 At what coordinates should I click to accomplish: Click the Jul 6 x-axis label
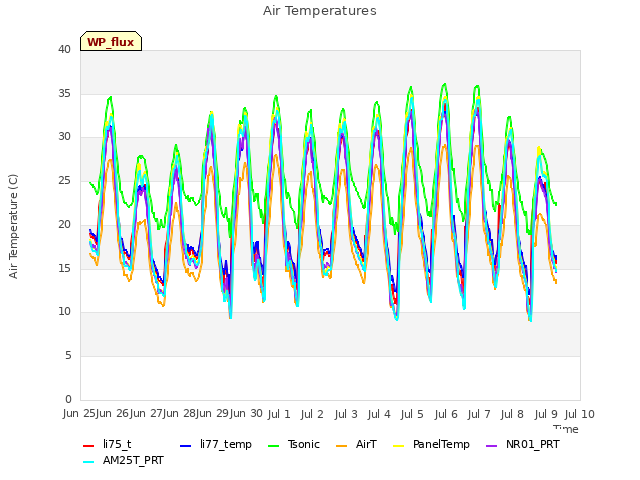446,414
